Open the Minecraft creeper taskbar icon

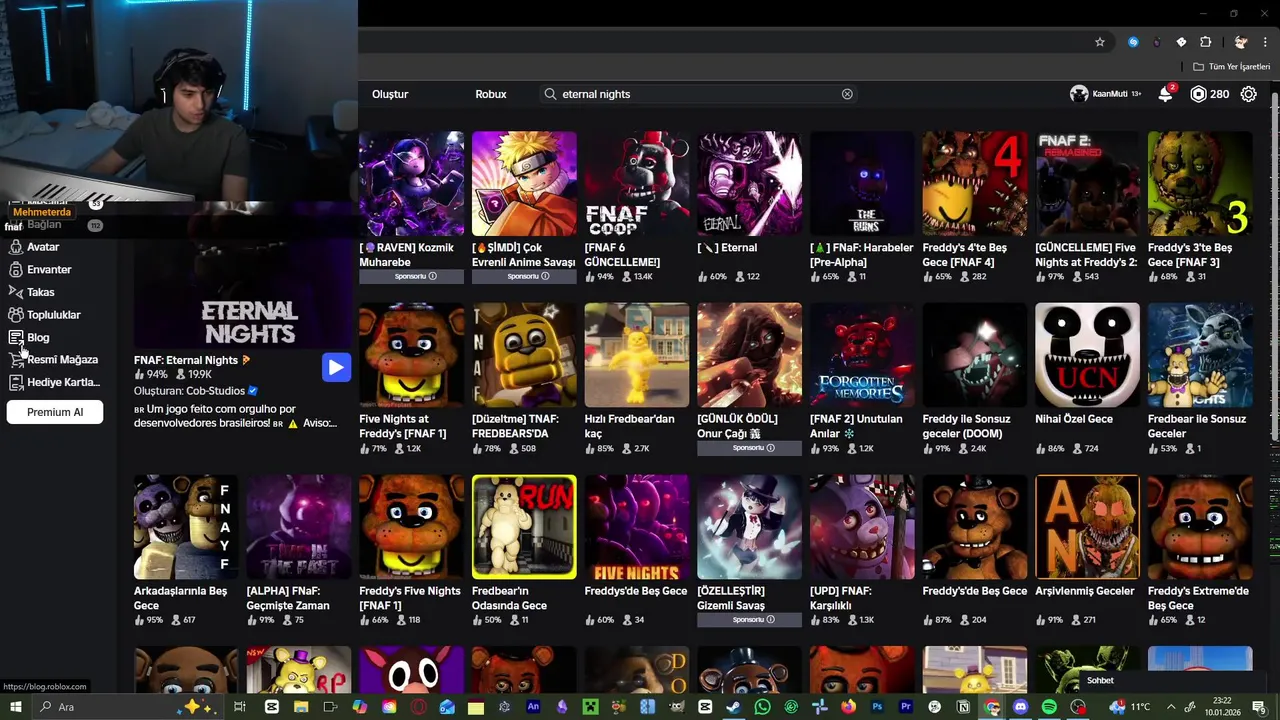pos(590,707)
